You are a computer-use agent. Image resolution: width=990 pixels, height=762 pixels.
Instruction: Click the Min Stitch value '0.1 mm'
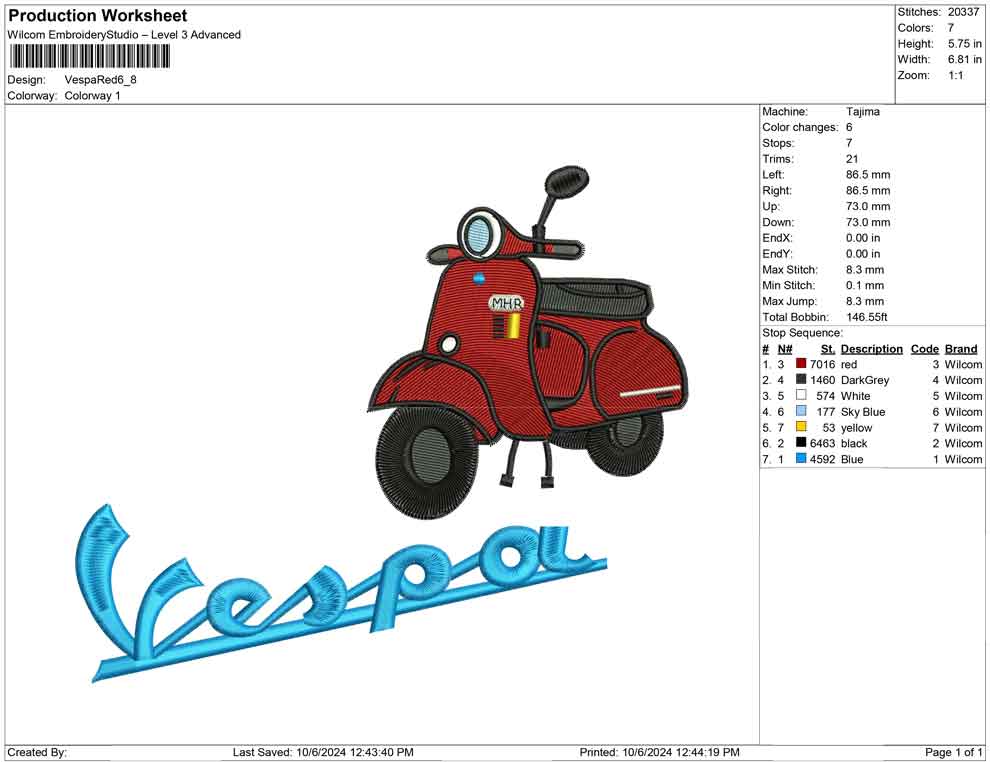[x=865, y=285]
